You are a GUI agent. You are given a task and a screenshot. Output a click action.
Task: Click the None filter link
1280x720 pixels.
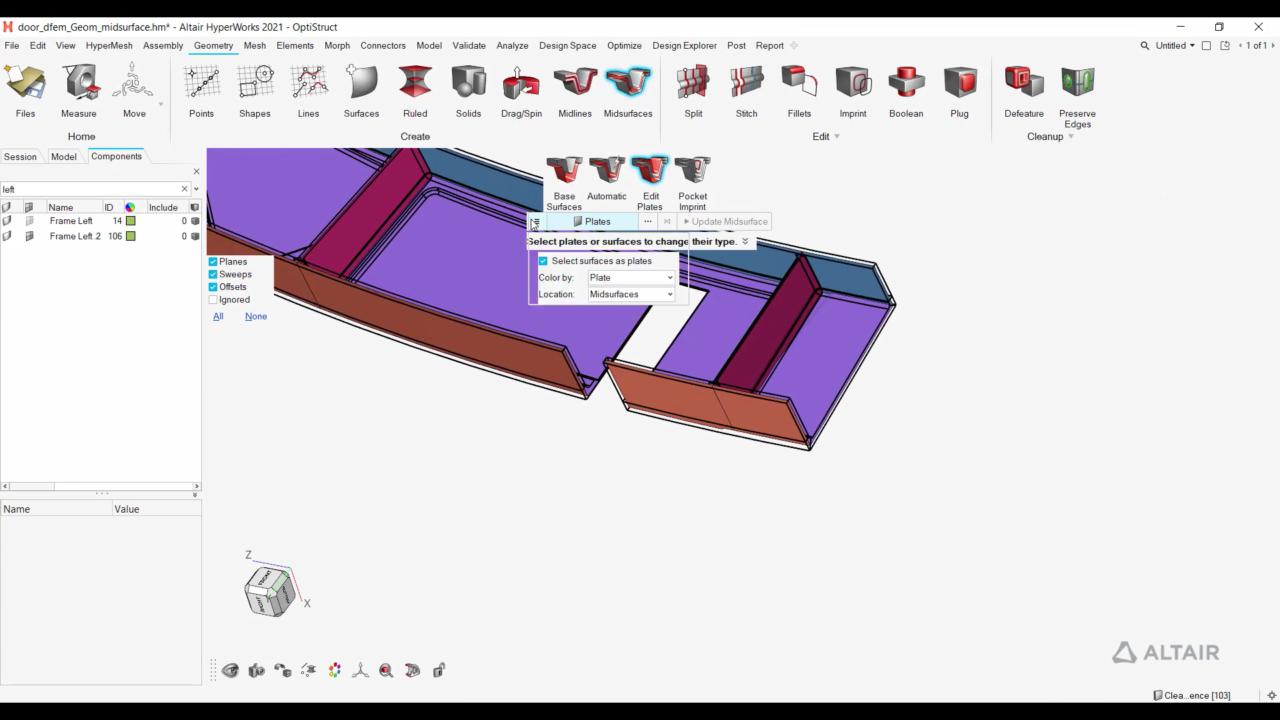[256, 316]
